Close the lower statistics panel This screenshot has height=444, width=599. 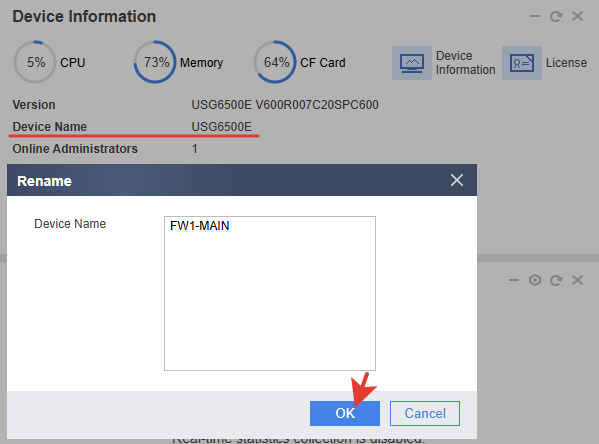pos(577,280)
